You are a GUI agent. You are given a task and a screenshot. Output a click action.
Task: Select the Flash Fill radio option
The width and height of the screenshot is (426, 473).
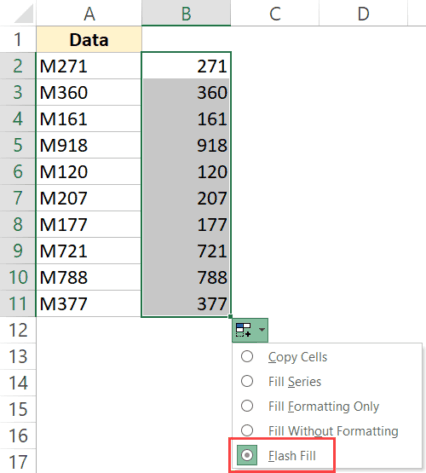click(247, 455)
